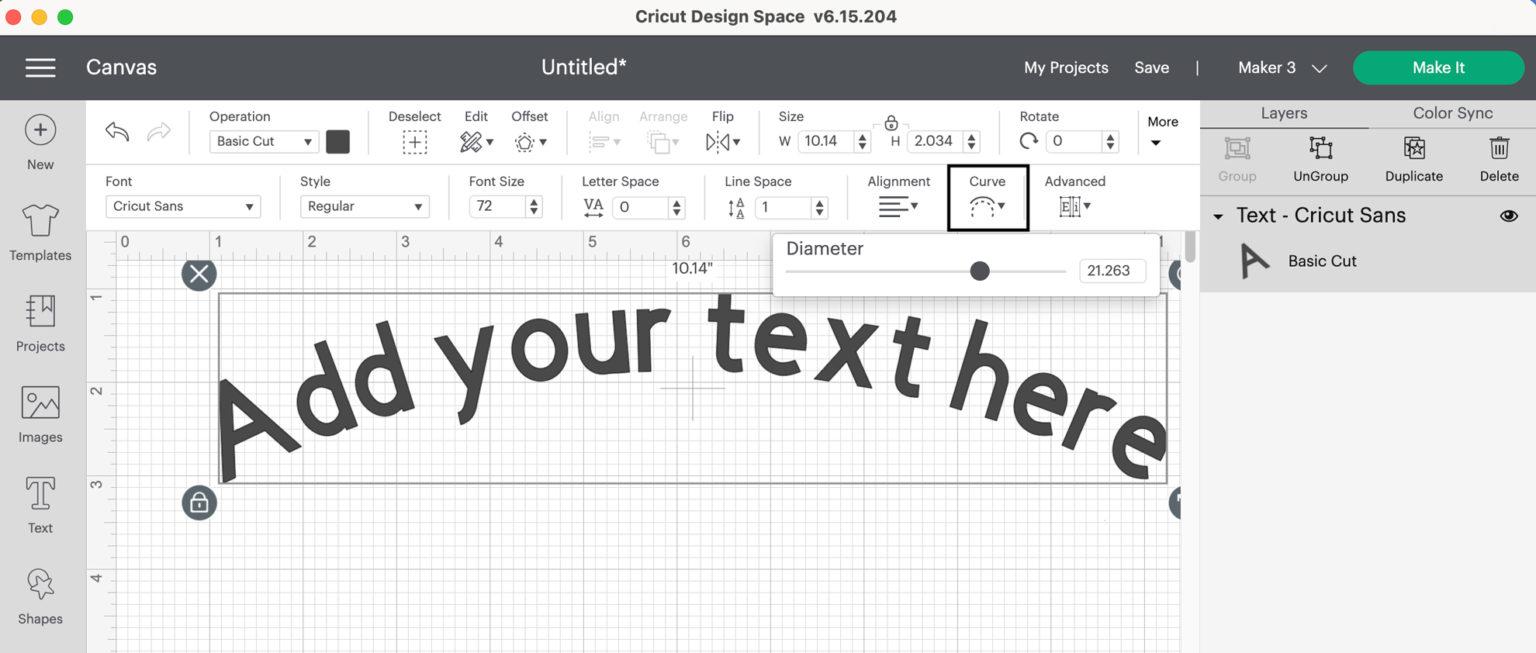This screenshot has height=653, width=1536.
Task: Open the Font dropdown
Action: coord(183,206)
